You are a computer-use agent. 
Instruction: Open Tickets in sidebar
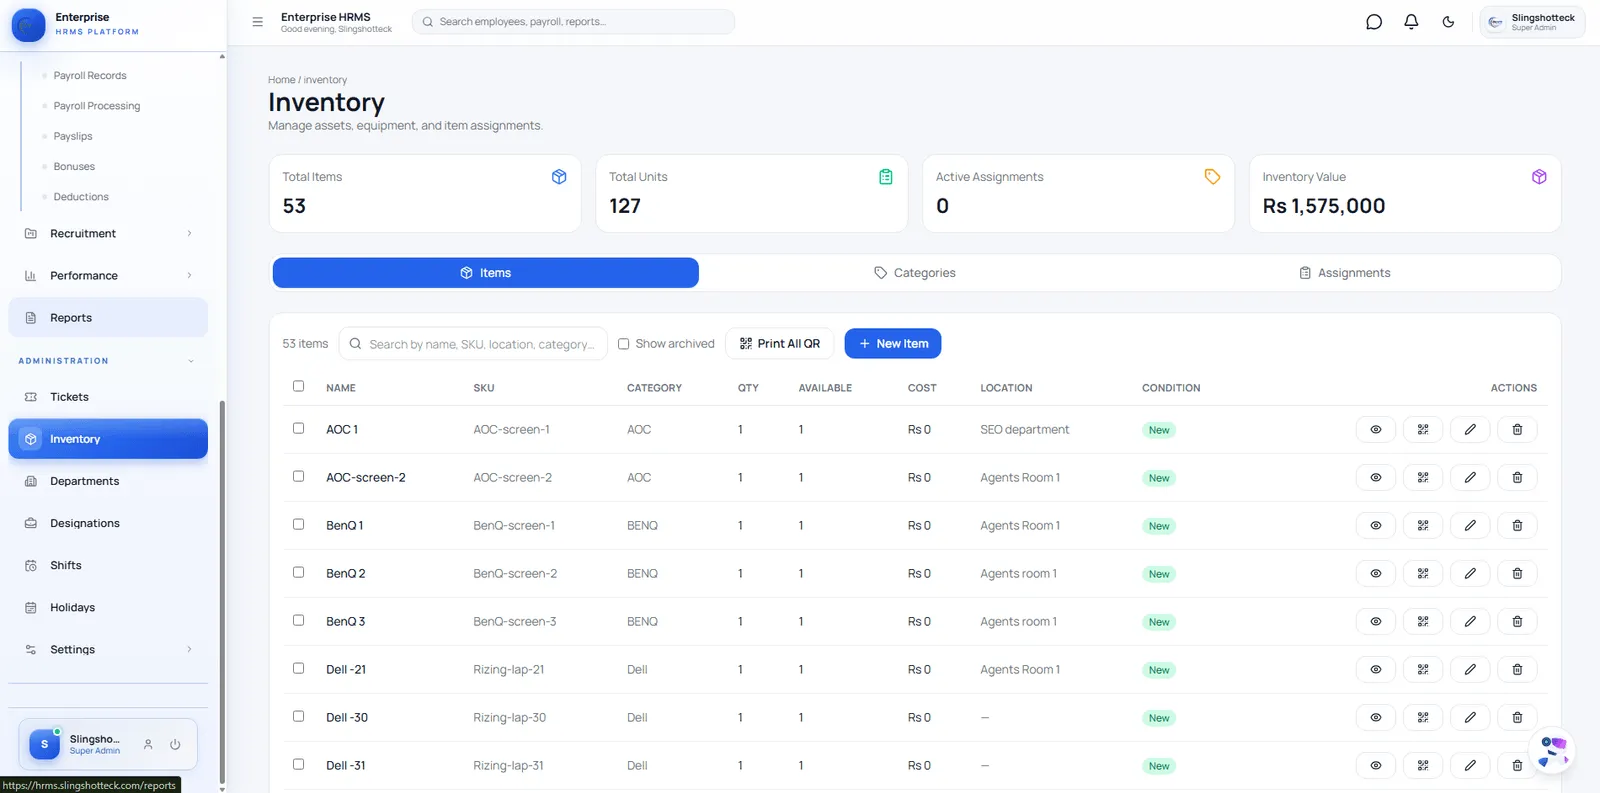[x=108, y=397]
